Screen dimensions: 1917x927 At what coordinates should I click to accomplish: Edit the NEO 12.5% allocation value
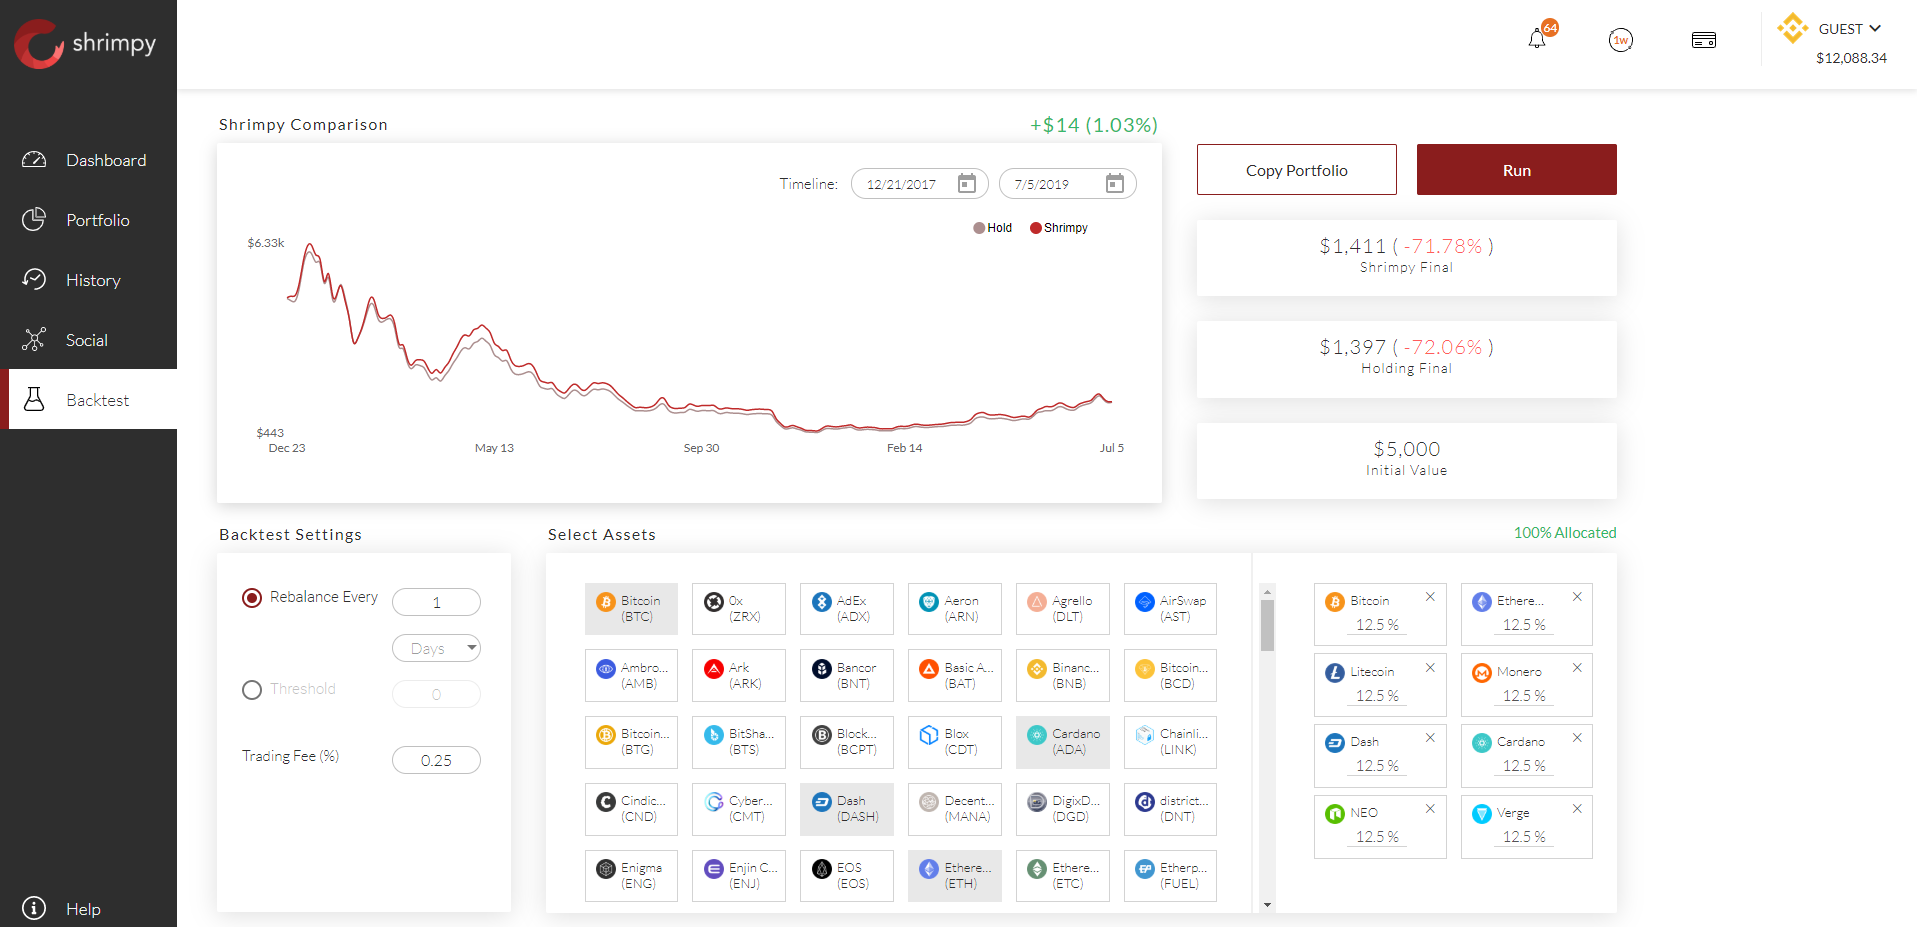[1377, 837]
